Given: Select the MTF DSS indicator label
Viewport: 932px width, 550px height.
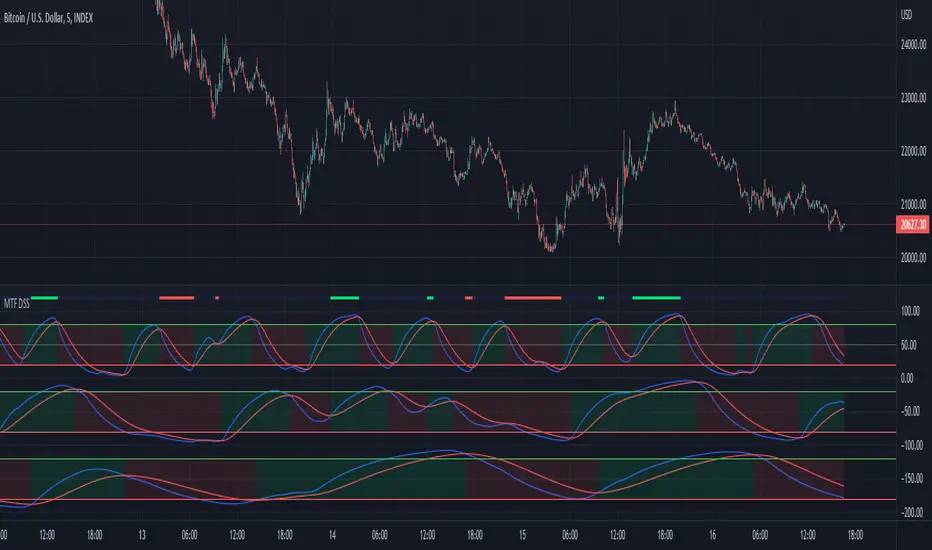Looking at the screenshot, I should [17, 304].
